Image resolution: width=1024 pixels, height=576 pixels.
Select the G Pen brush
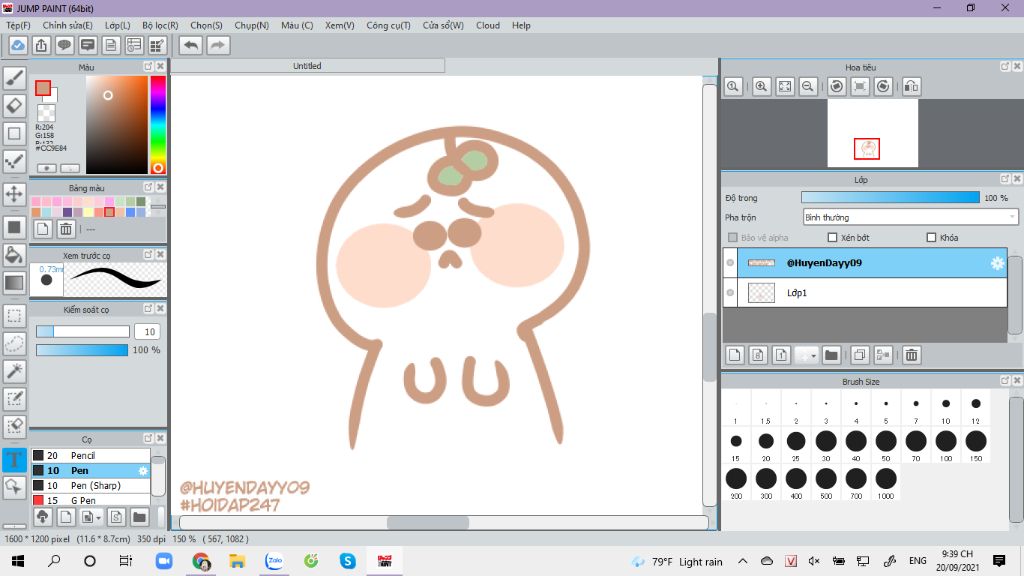(91, 500)
